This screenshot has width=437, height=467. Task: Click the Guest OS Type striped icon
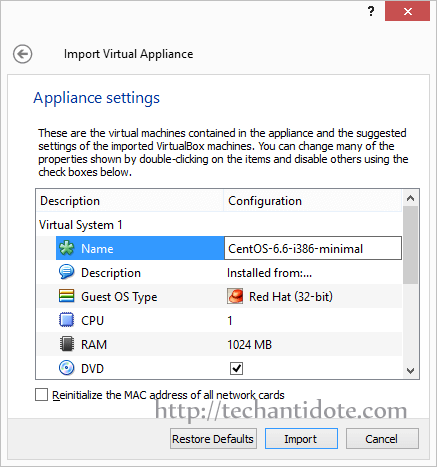click(67, 296)
